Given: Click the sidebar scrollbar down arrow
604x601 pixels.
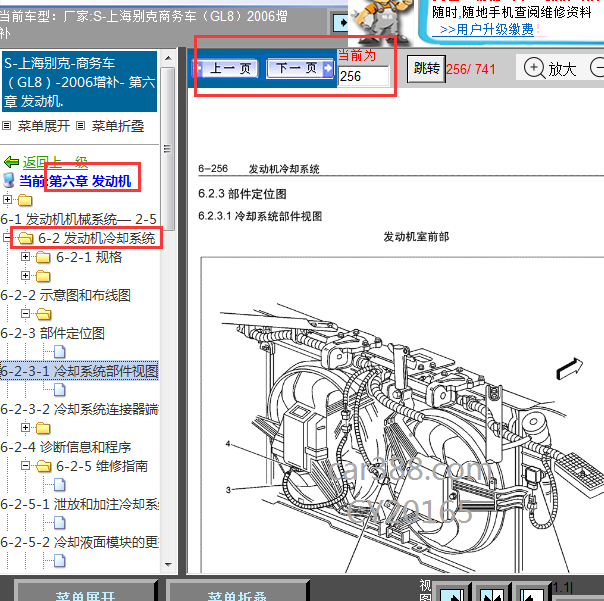Looking at the screenshot, I should click(x=168, y=565).
